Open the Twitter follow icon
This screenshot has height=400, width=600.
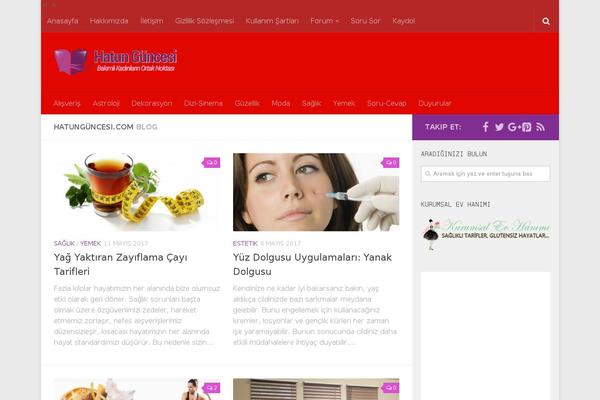pyautogui.click(x=499, y=127)
